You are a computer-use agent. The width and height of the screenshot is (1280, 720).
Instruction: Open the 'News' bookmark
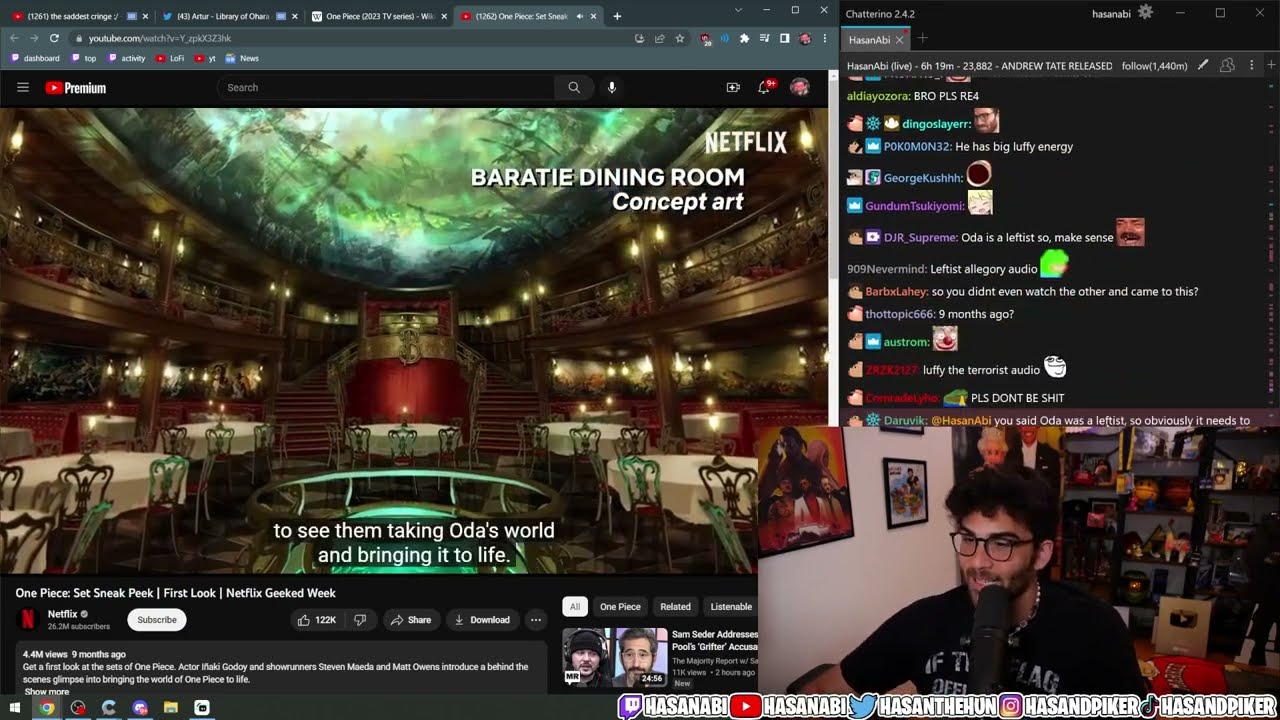click(x=243, y=58)
